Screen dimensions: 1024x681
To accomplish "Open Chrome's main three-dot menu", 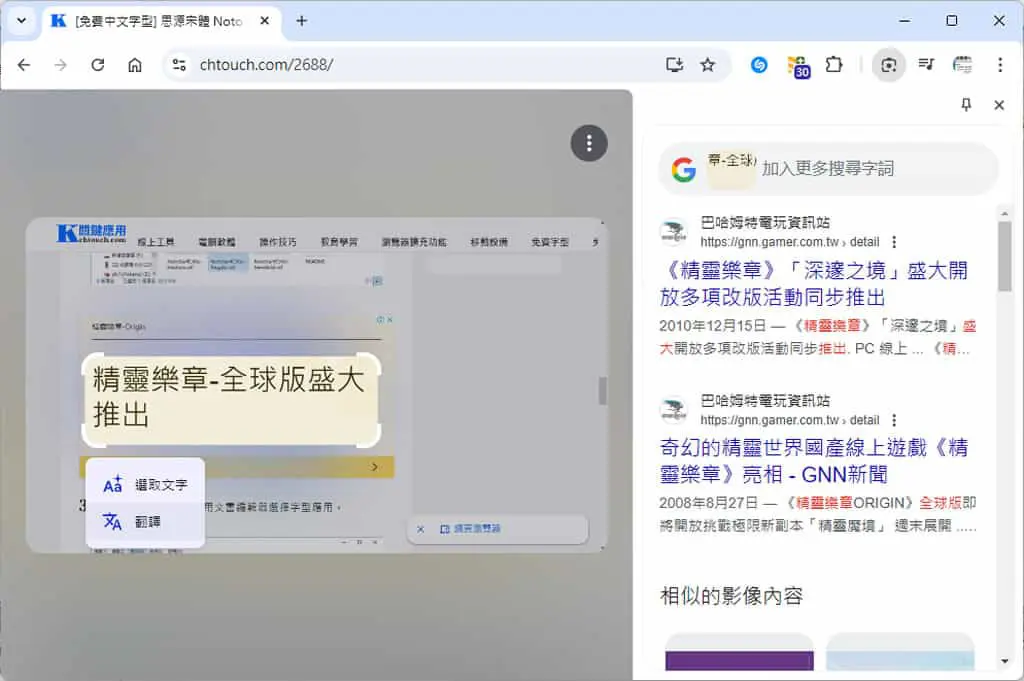I will coord(1000,65).
